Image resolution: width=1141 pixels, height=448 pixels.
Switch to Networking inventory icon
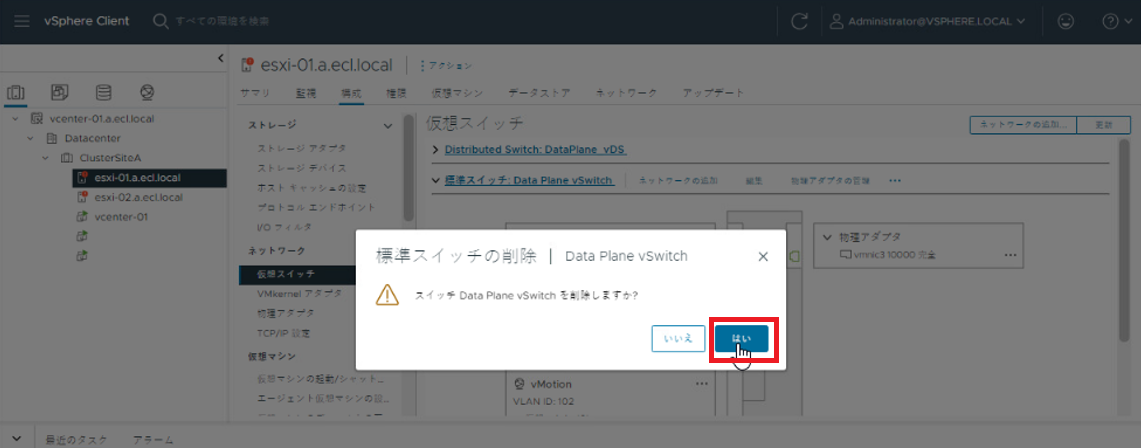[x=148, y=92]
